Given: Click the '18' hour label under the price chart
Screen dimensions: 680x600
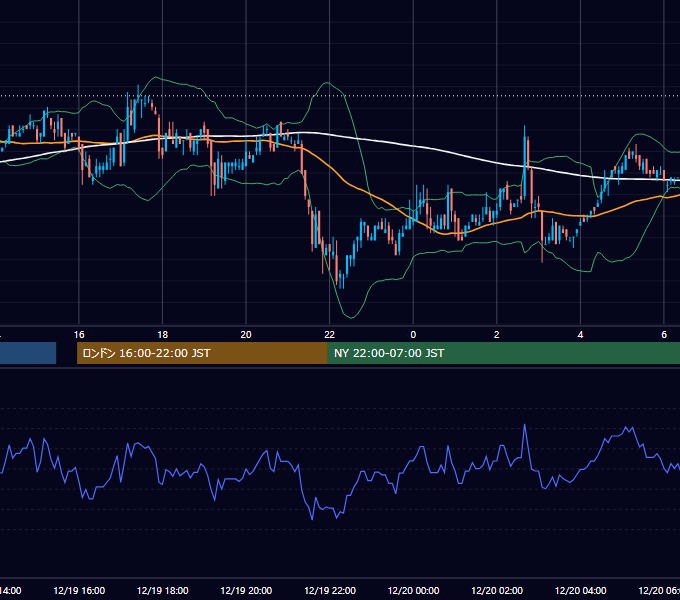Looking at the screenshot, I should 163,335.
